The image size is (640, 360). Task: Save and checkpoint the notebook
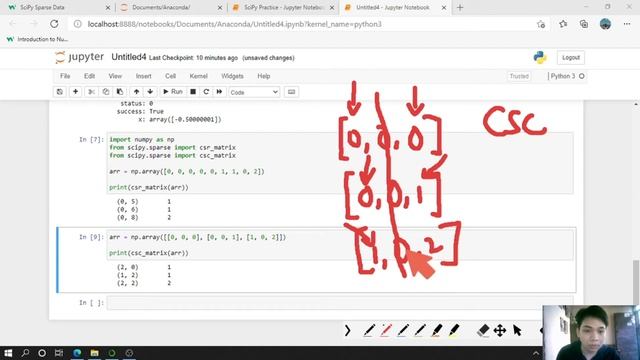60,92
